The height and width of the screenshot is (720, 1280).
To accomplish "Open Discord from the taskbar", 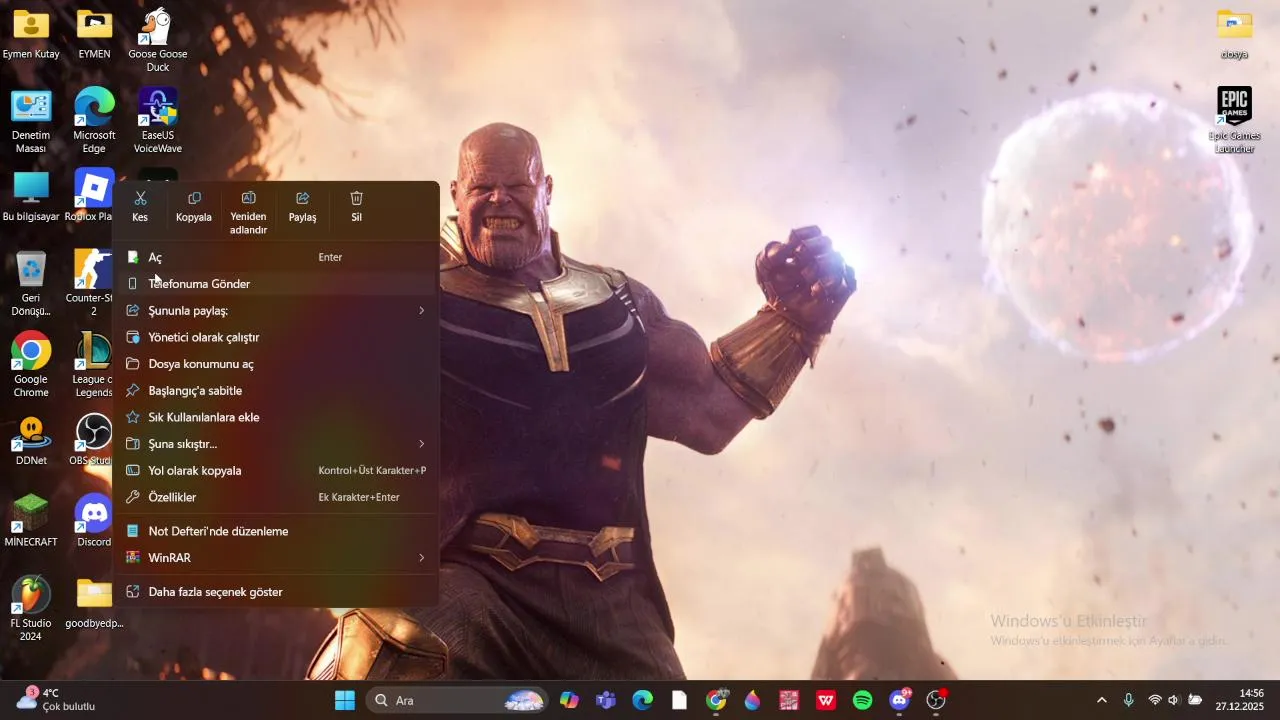I will 899,700.
